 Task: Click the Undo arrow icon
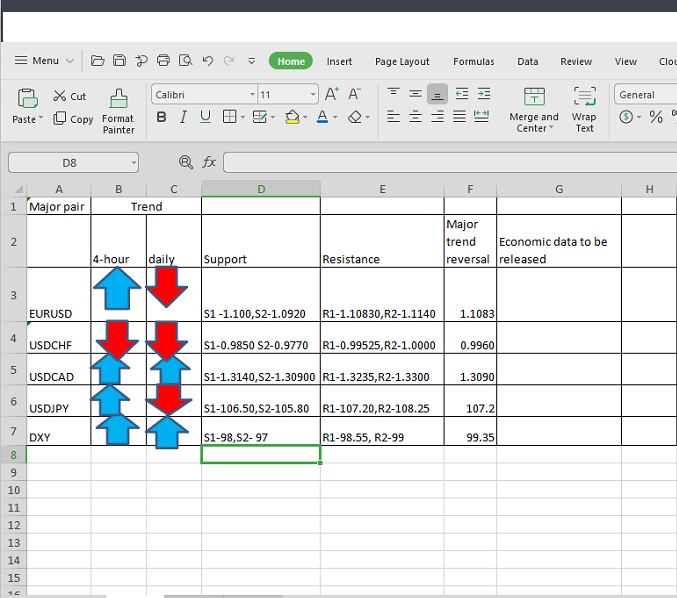pyautogui.click(x=207, y=61)
